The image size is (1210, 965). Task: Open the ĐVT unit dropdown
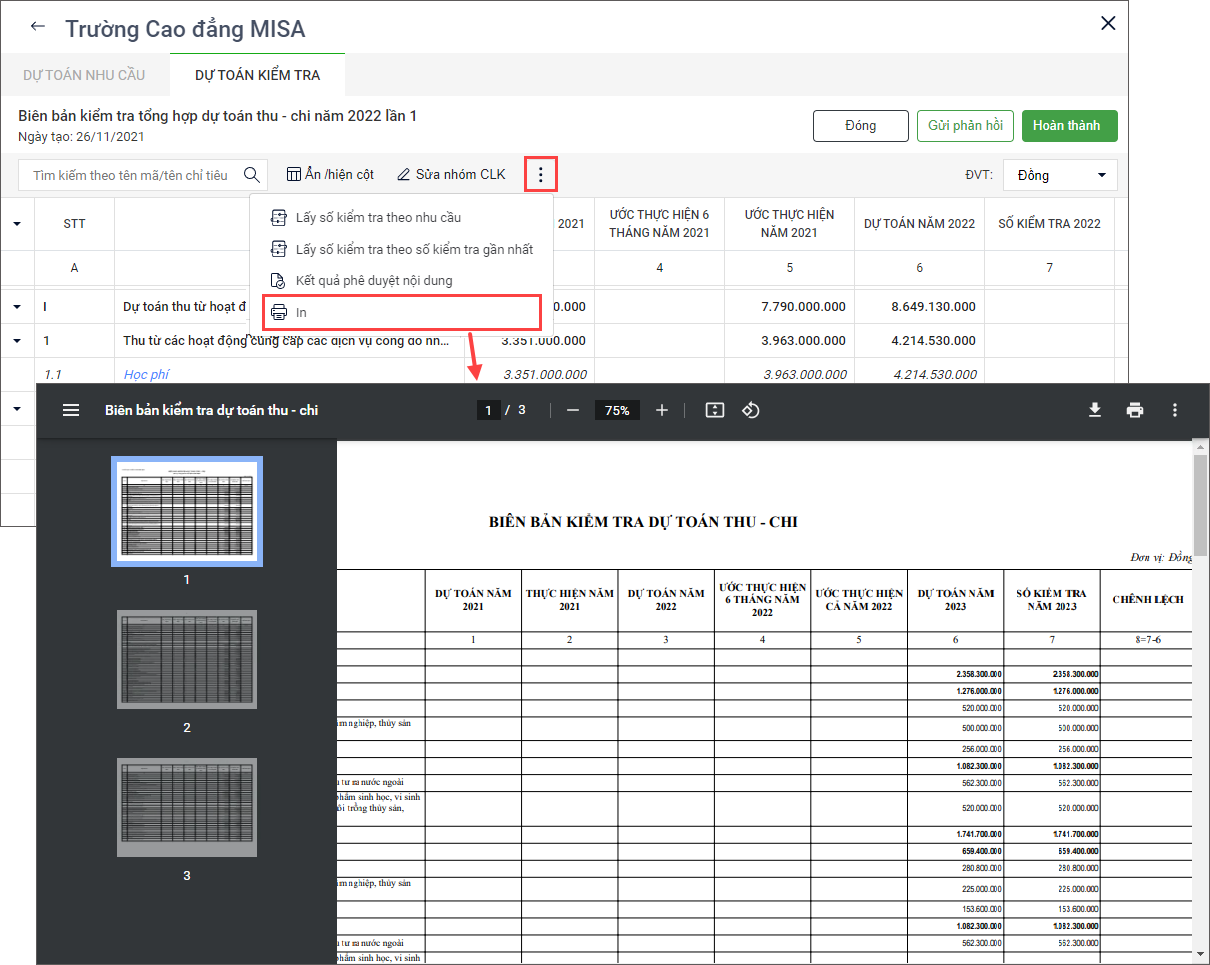(1060, 175)
